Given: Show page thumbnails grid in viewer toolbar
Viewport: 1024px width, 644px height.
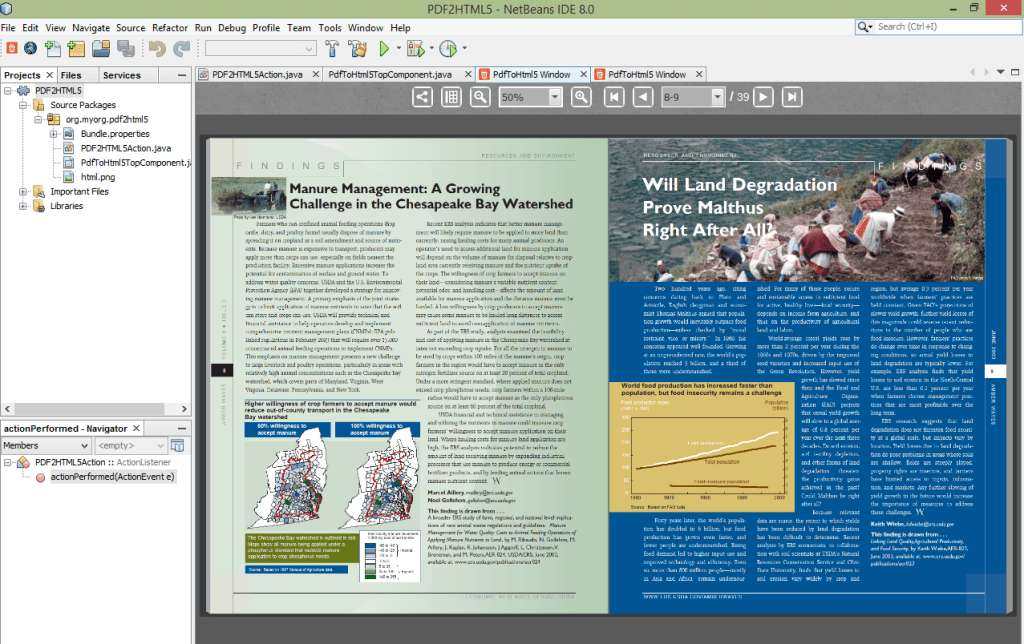Looking at the screenshot, I should 451,97.
